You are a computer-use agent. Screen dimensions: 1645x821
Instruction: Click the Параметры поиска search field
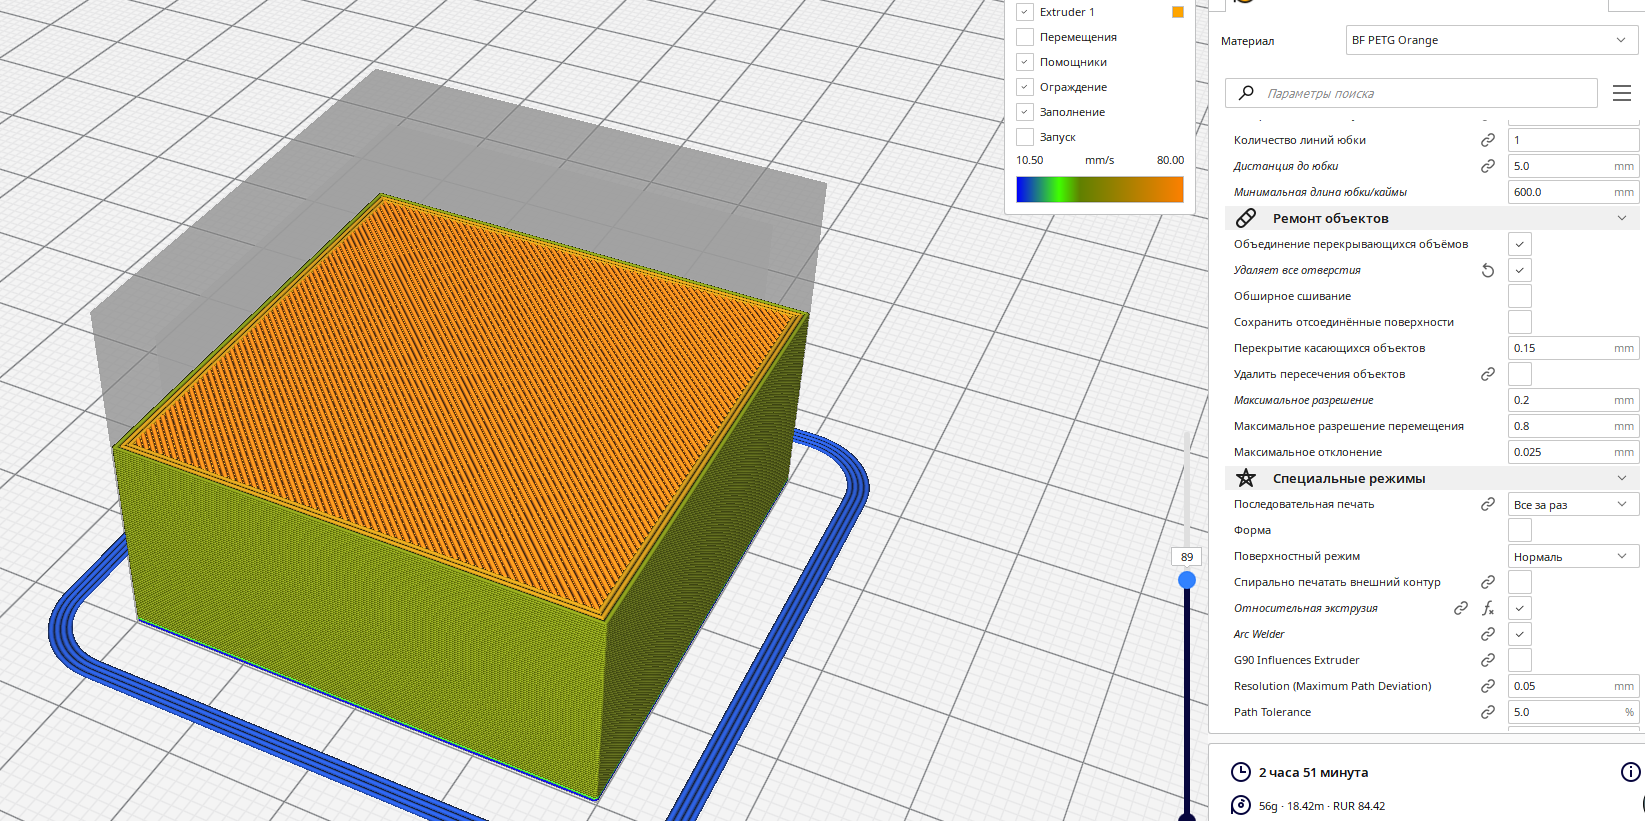1411,93
